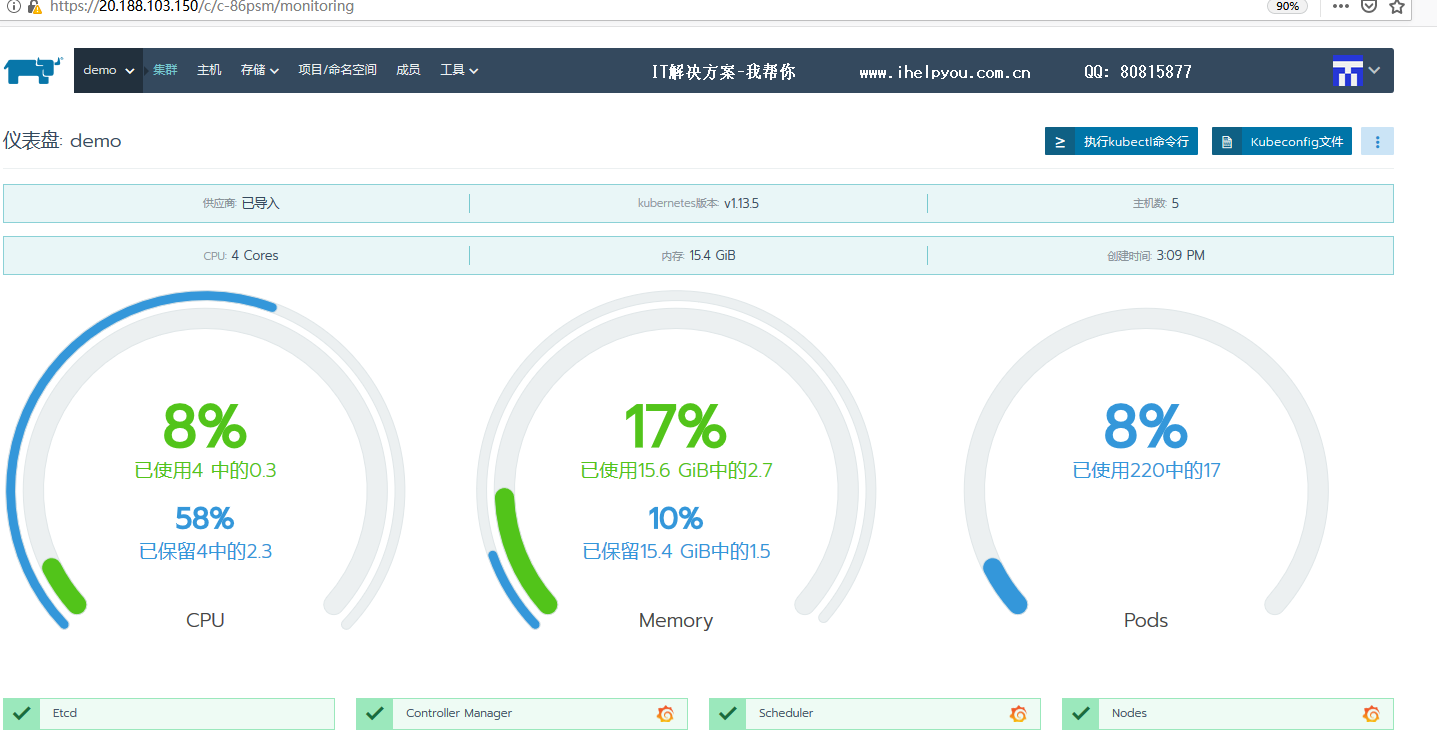This screenshot has height=753, width=1437.
Task: Click the text 已保留4中的2.3
Action: (x=205, y=551)
